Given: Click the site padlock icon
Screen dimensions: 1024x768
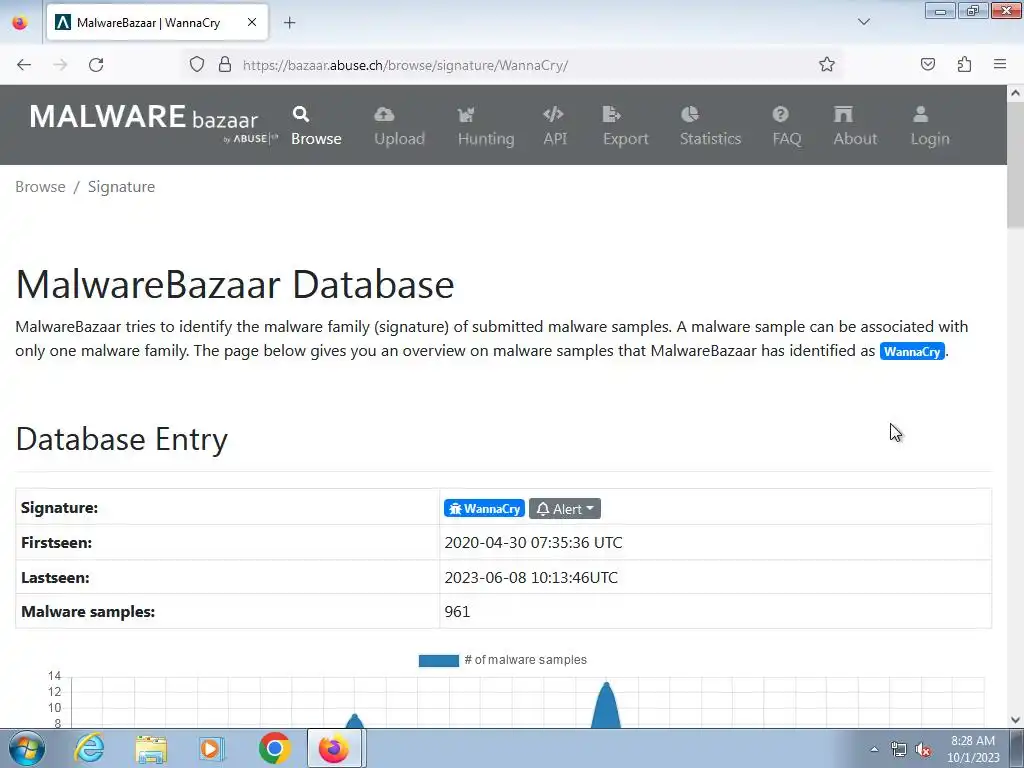Looking at the screenshot, I should click(225, 65).
